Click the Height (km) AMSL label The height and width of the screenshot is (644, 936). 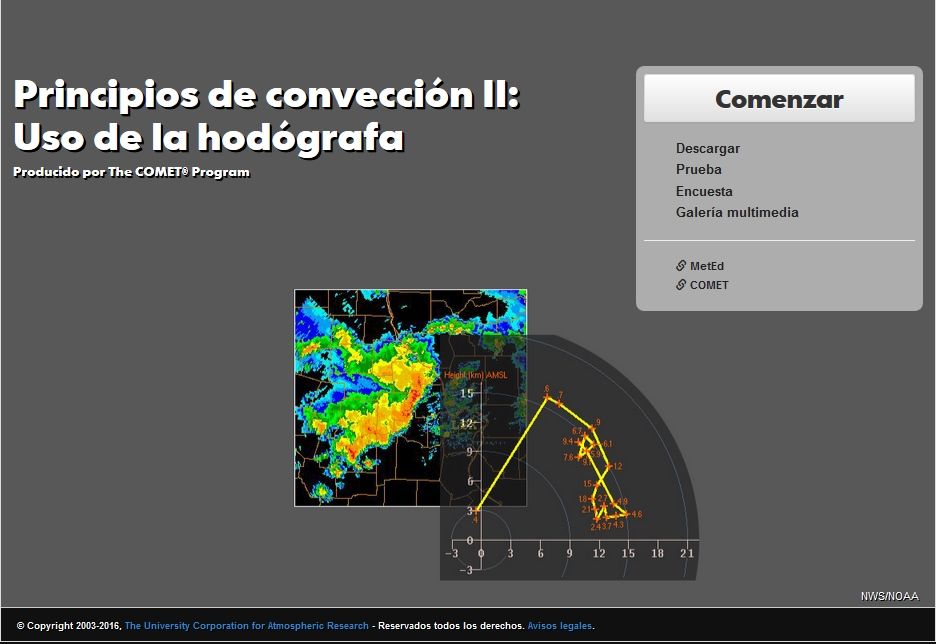476,375
